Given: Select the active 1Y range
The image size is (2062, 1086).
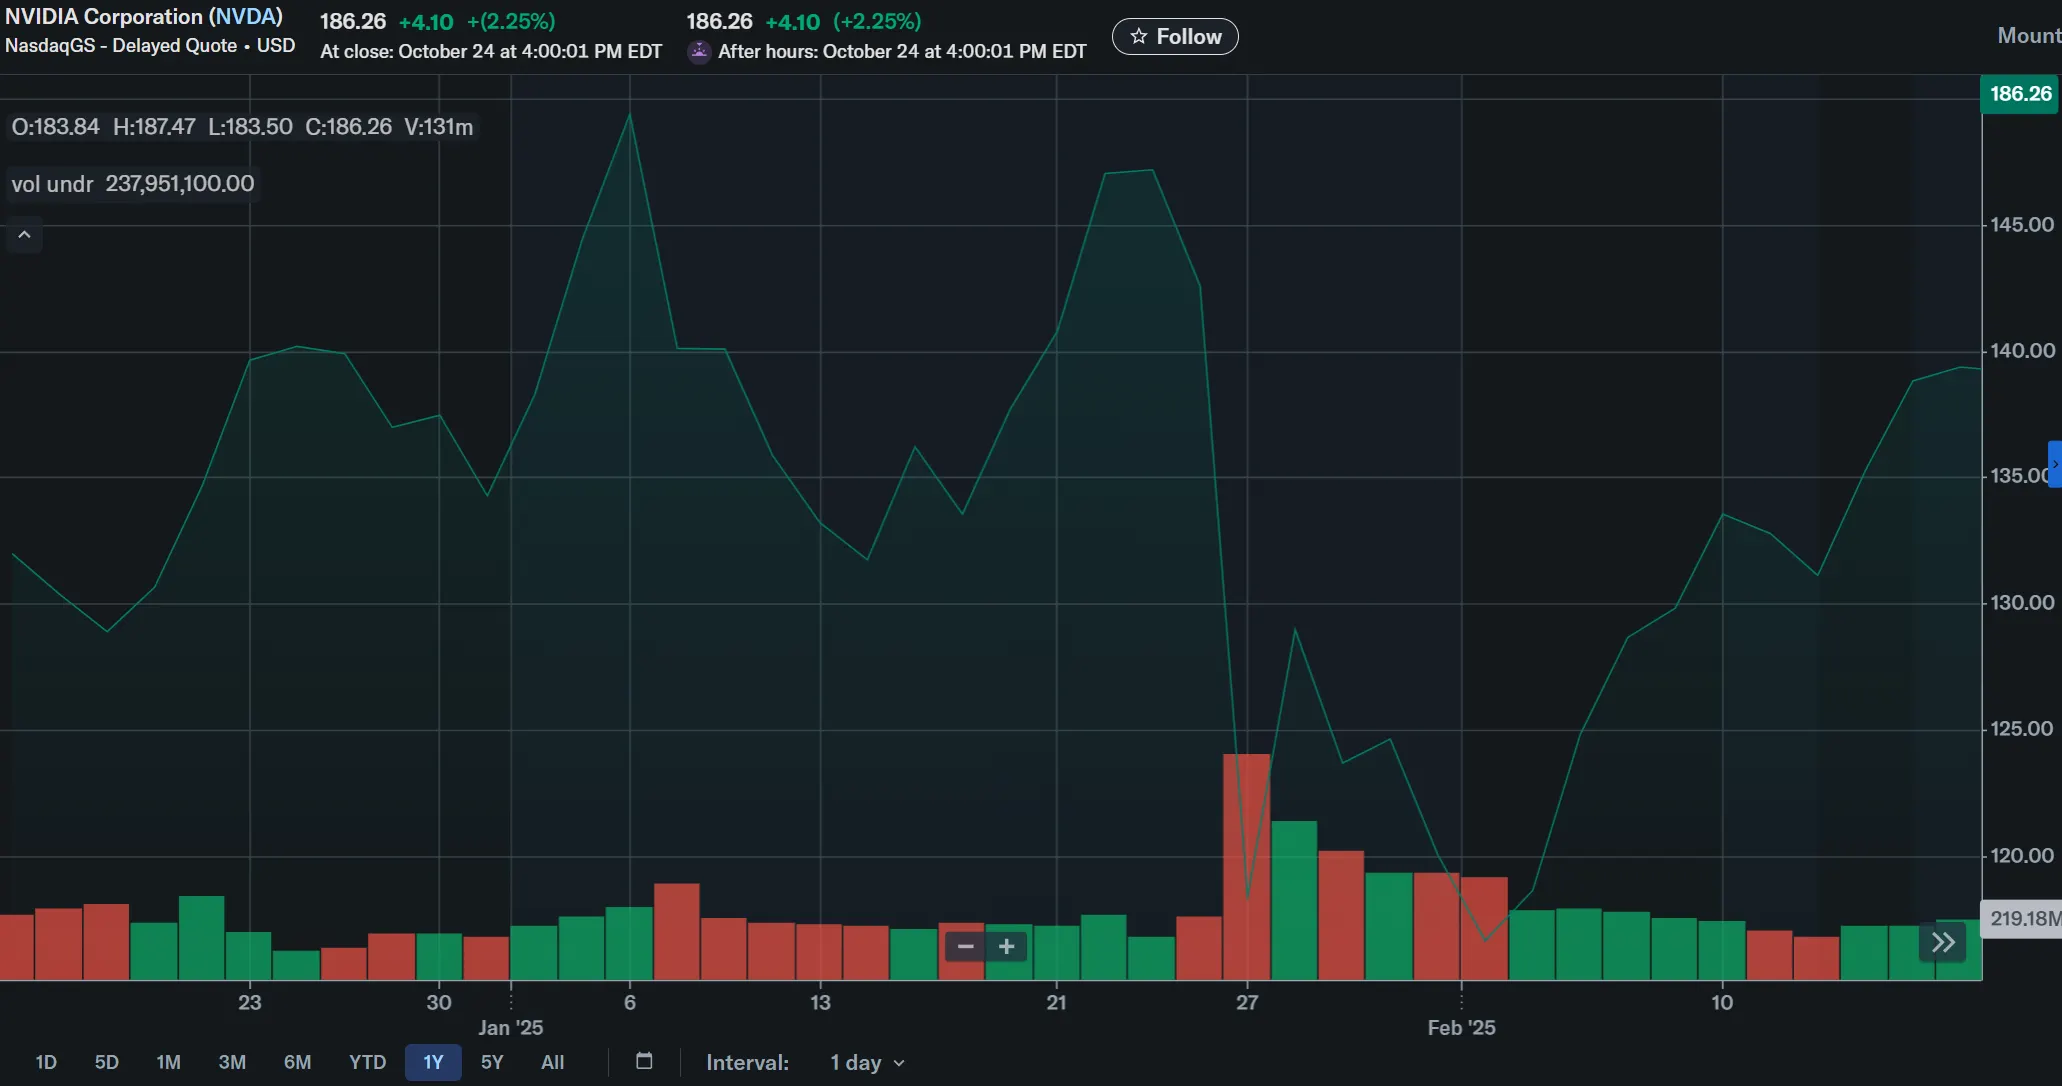Looking at the screenshot, I should point(433,1062).
